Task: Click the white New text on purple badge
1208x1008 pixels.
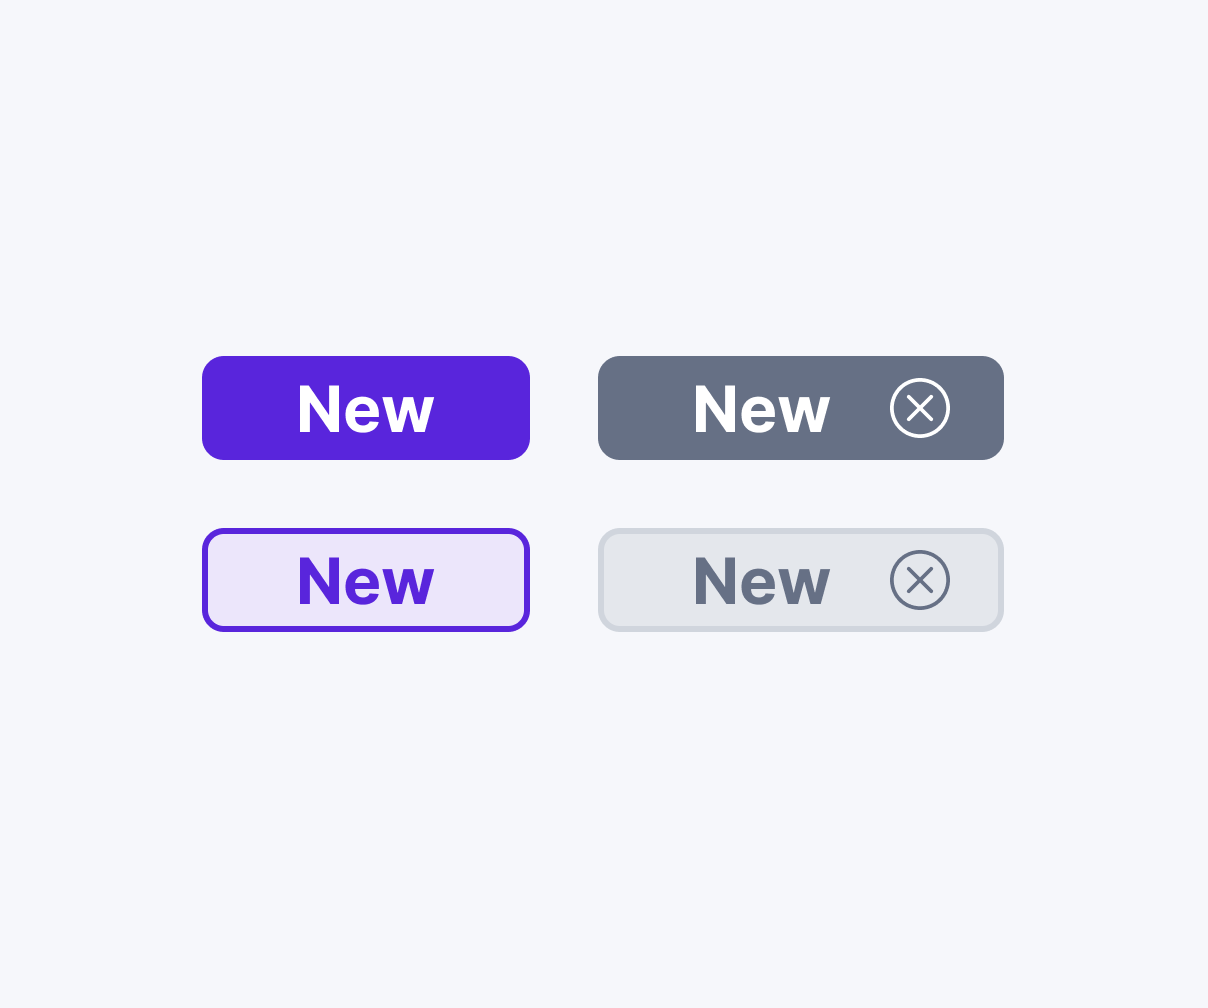Action: (x=365, y=409)
